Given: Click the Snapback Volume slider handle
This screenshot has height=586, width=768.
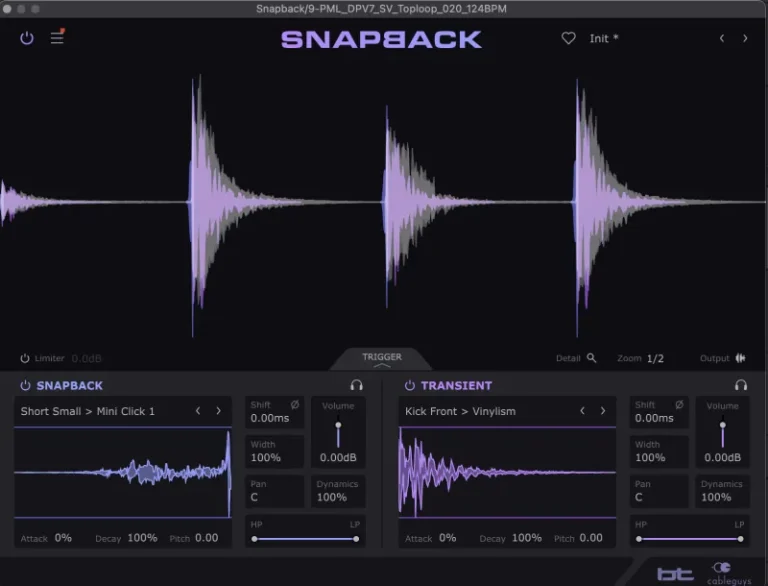Looking at the screenshot, I should tap(338, 425).
